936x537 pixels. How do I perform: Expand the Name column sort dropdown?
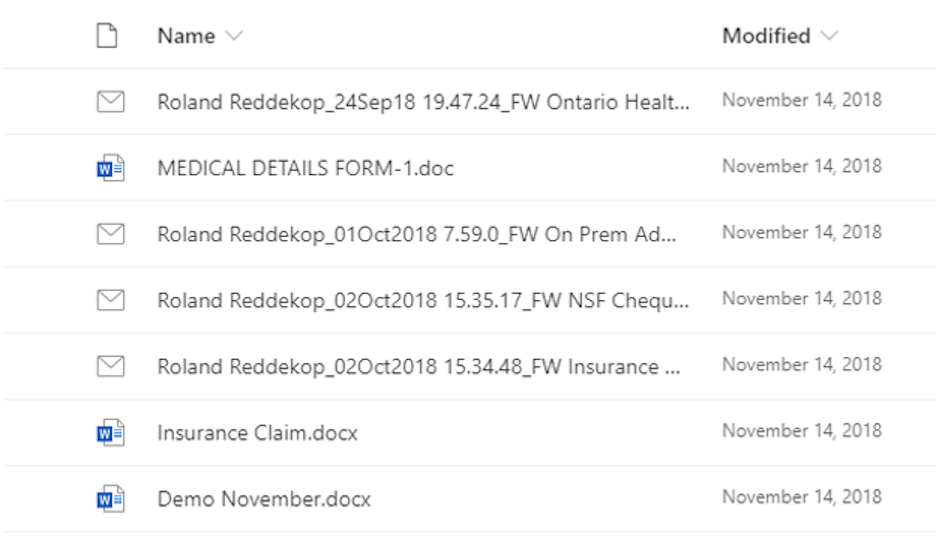pos(235,37)
